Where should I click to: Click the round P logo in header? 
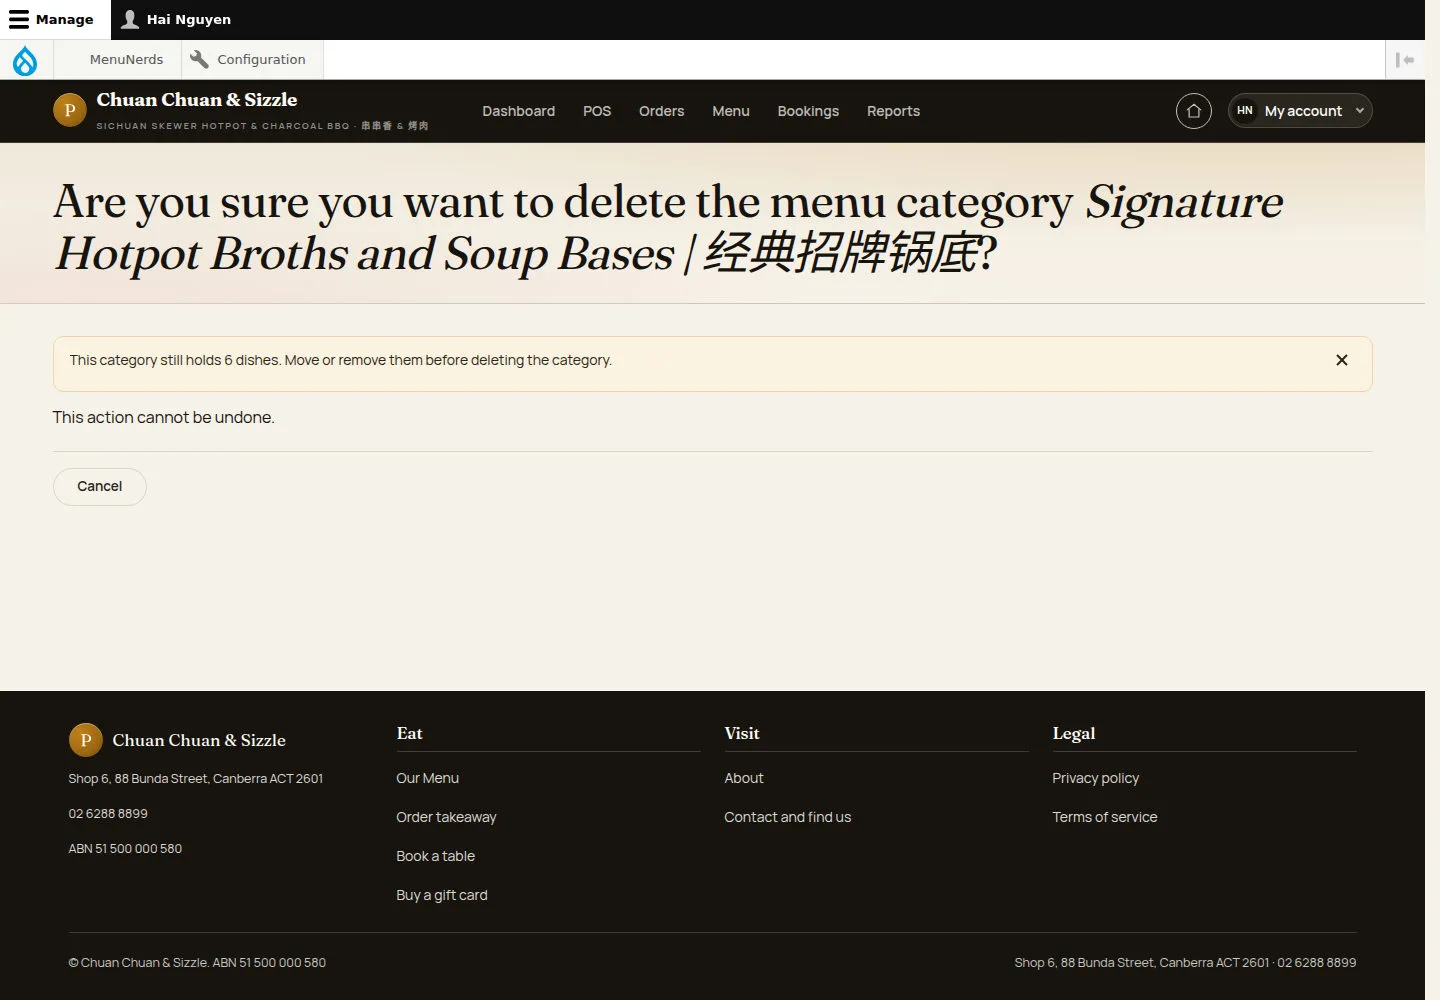70,110
